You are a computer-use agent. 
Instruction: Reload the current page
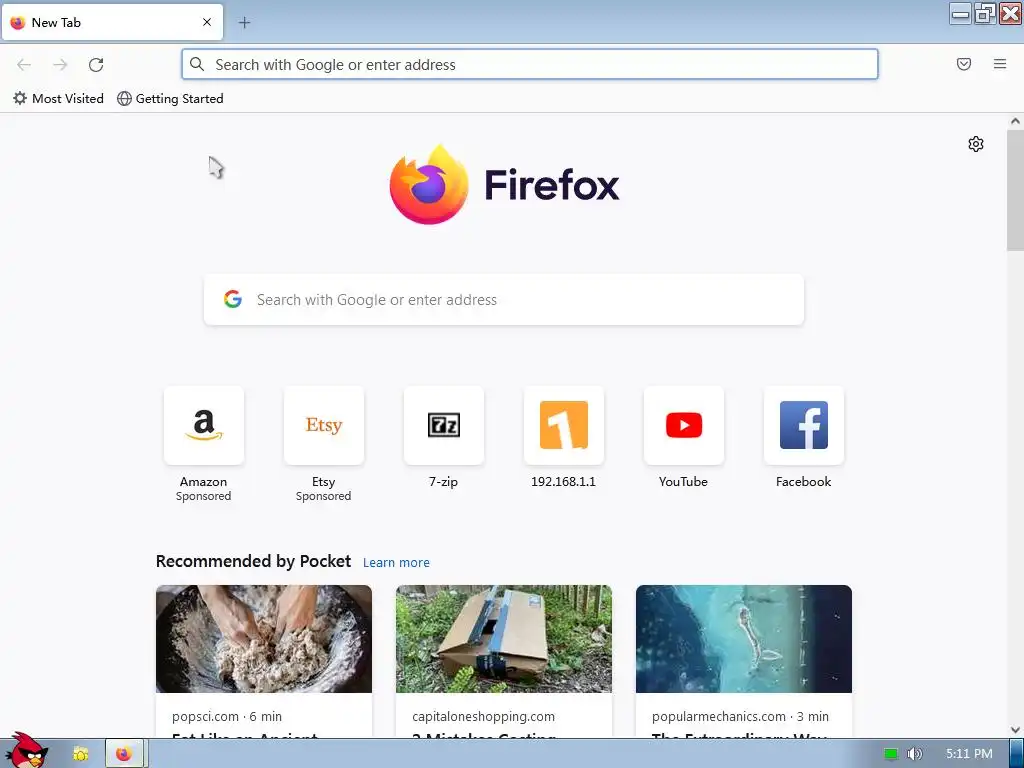[x=96, y=65]
